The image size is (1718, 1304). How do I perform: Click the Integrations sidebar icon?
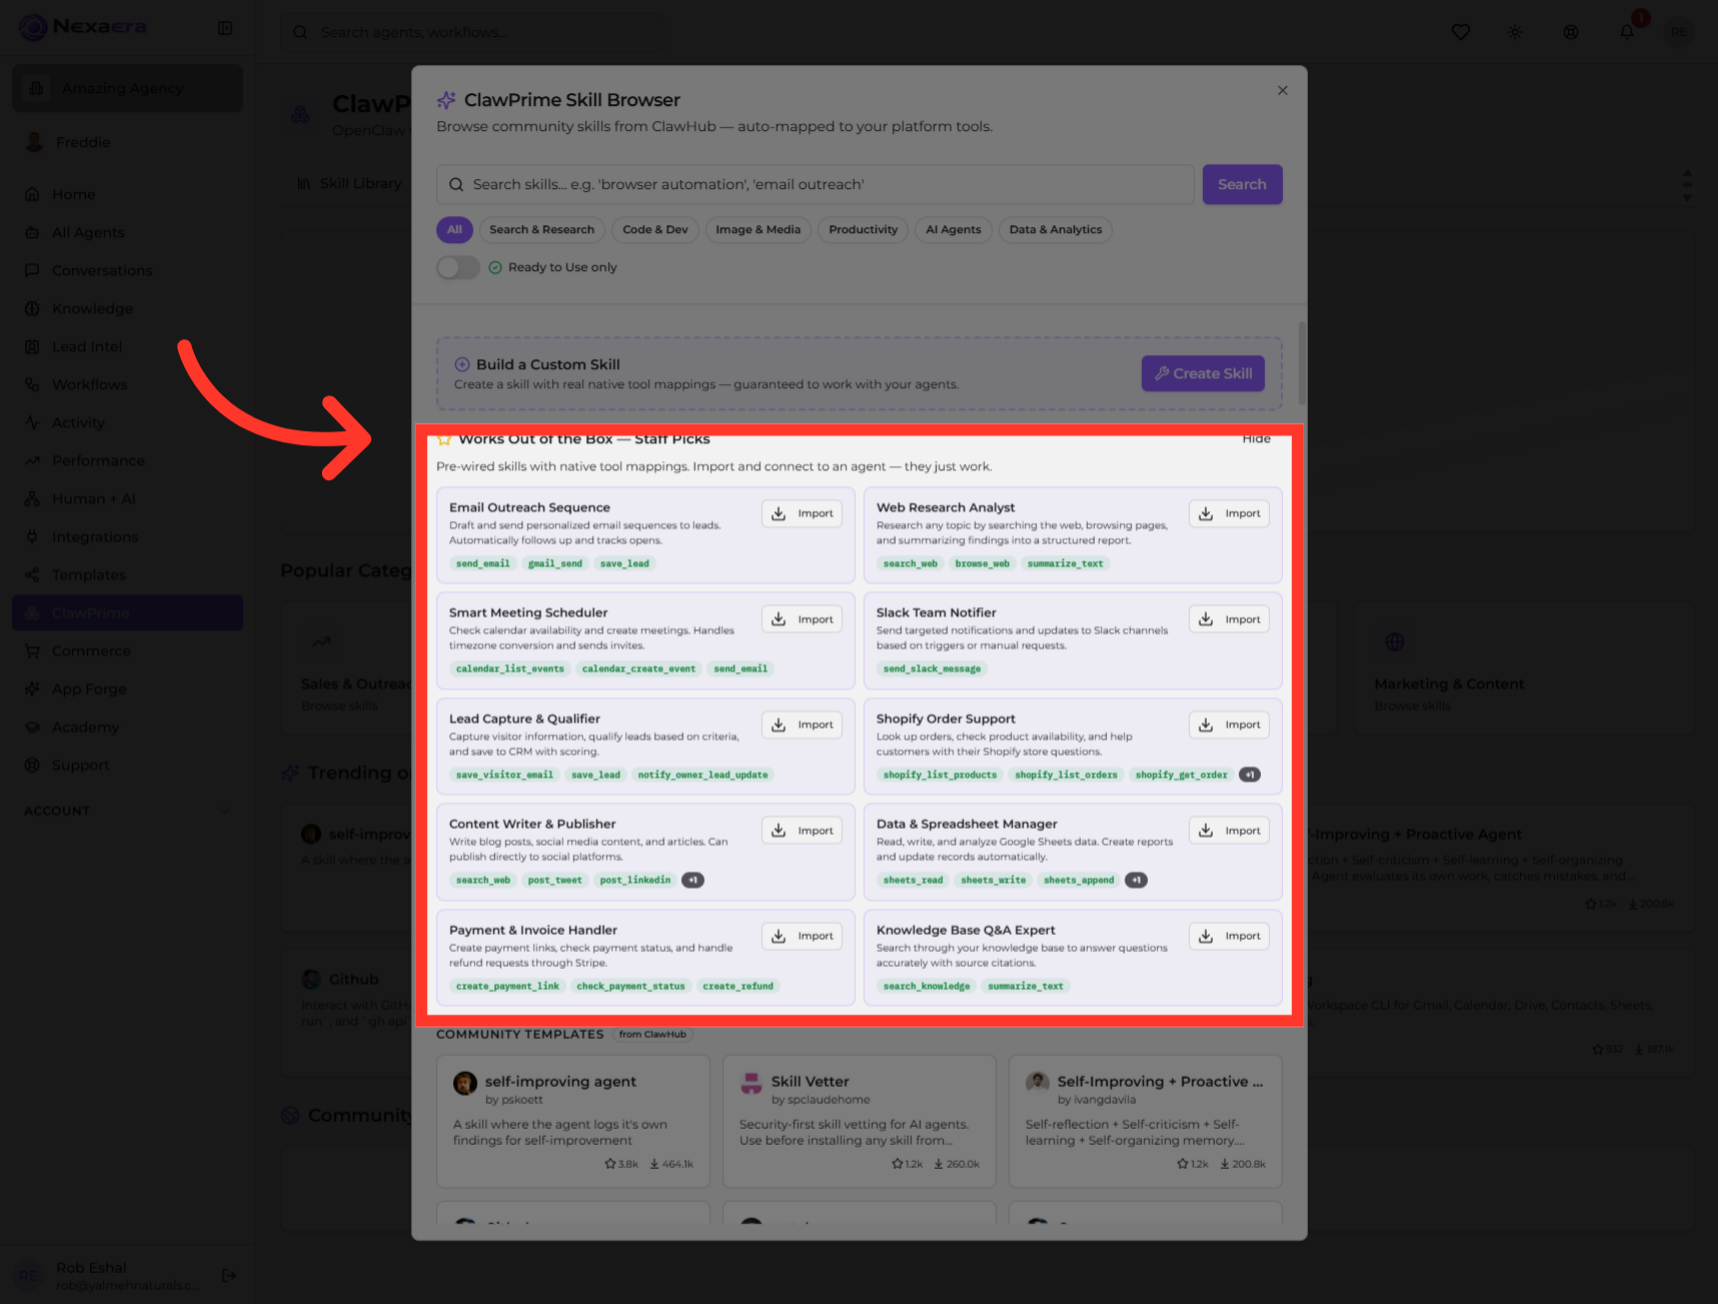[x=32, y=536]
